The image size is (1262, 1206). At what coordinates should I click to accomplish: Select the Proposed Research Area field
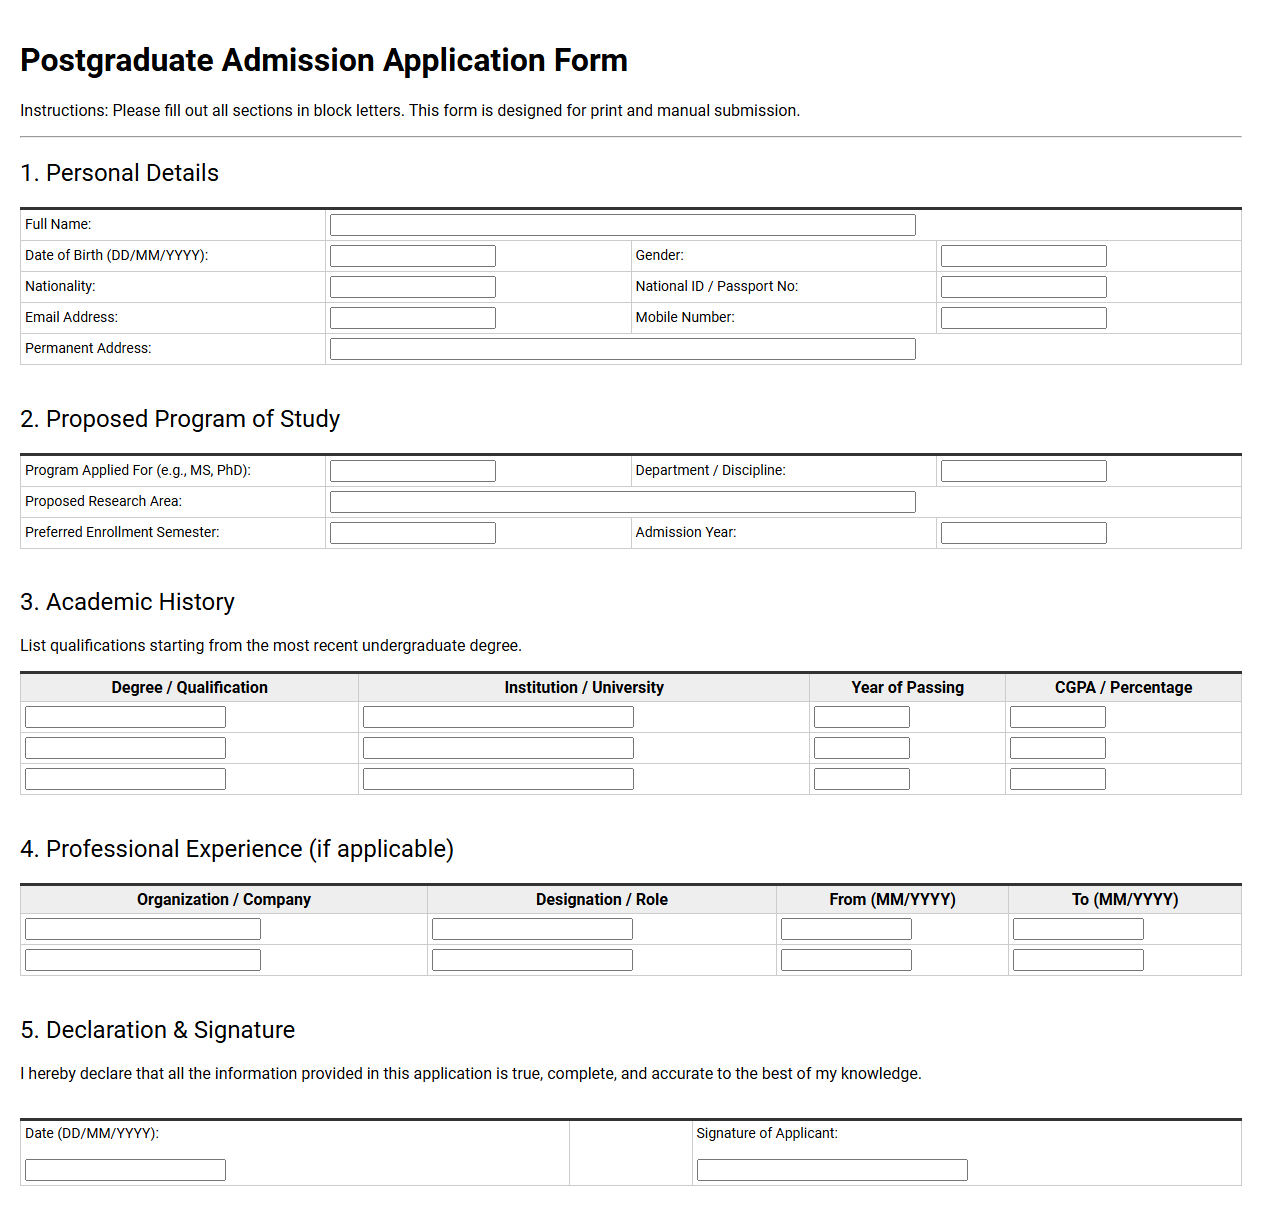coord(622,502)
